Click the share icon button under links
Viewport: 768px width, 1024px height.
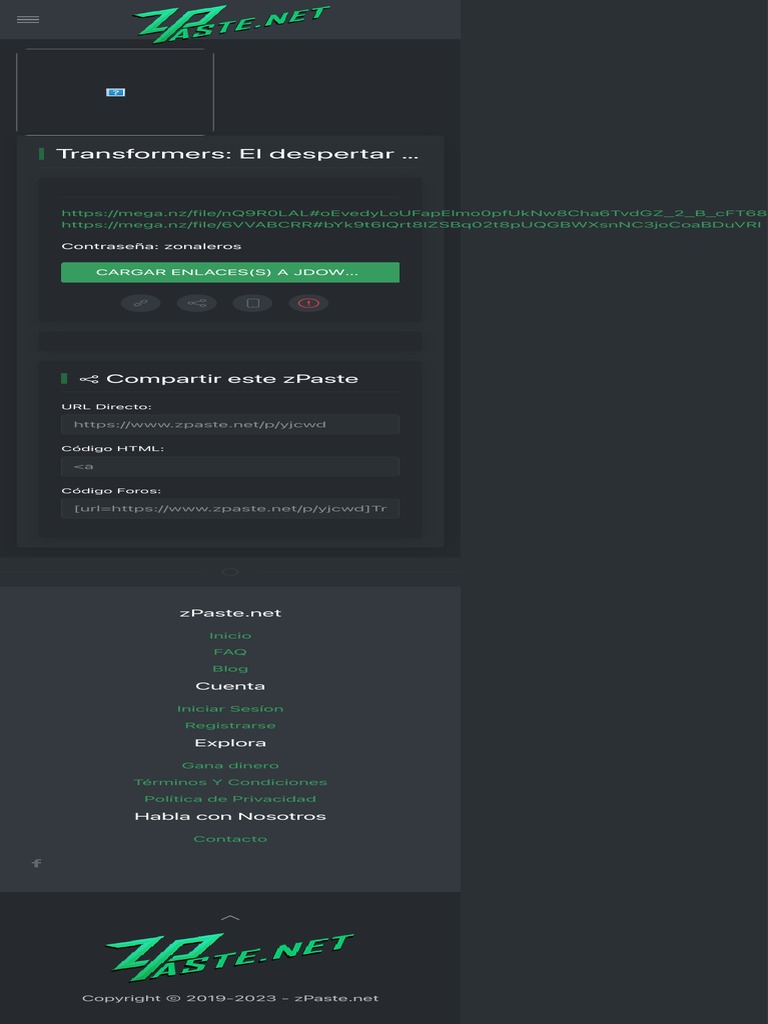197,303
